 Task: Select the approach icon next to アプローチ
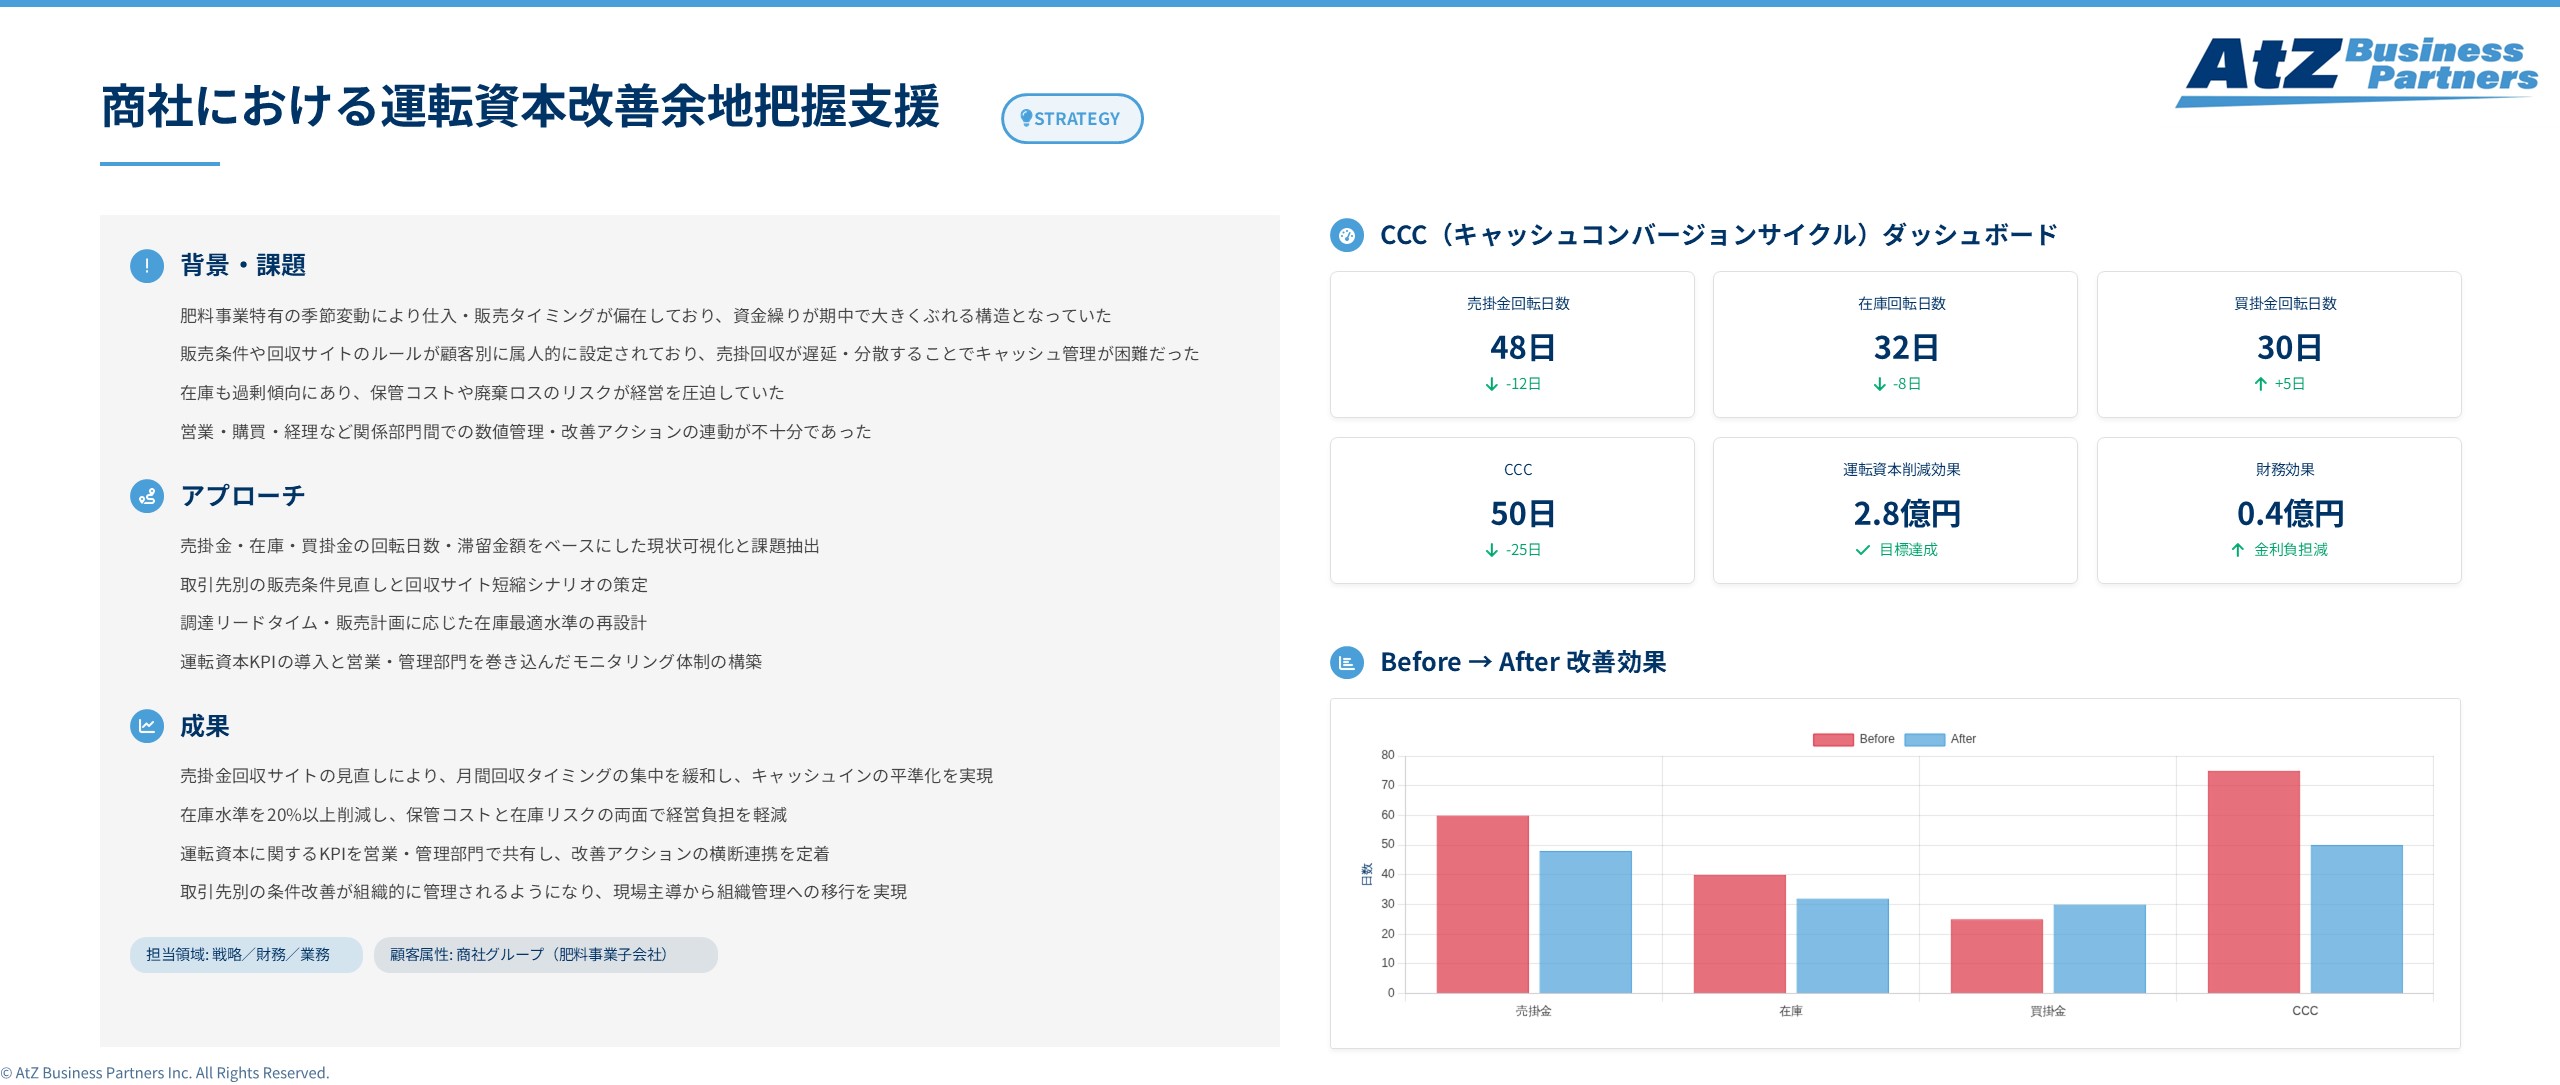[x=146, y=496]
